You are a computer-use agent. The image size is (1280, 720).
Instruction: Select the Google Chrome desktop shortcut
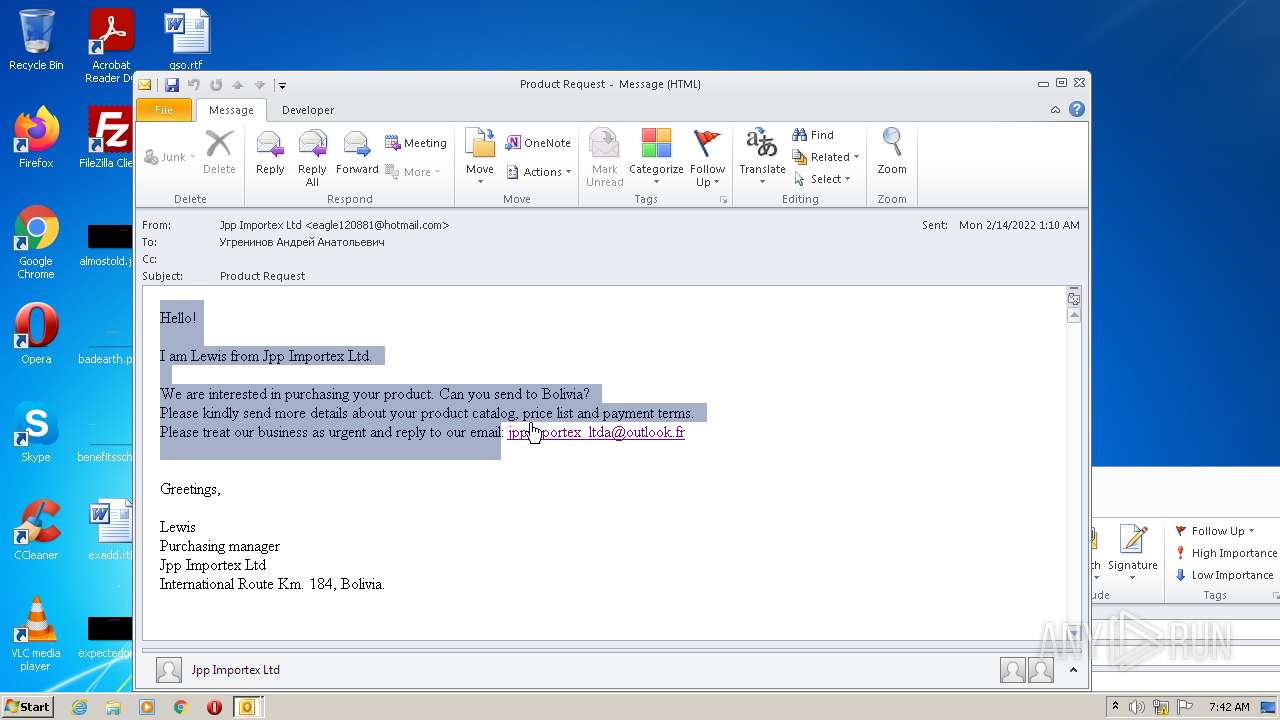[36, 243]
